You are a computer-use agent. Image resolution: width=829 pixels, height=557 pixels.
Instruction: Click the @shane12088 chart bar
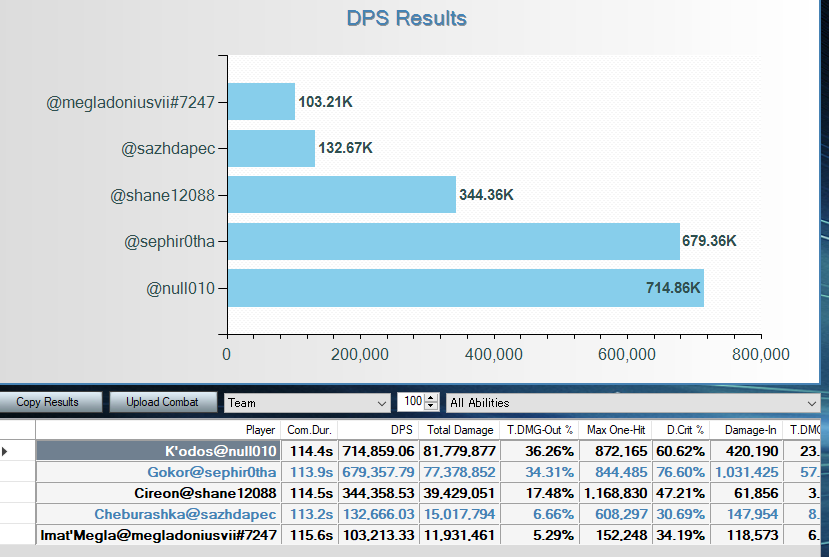pyautogui.click(x=341, y=195)
